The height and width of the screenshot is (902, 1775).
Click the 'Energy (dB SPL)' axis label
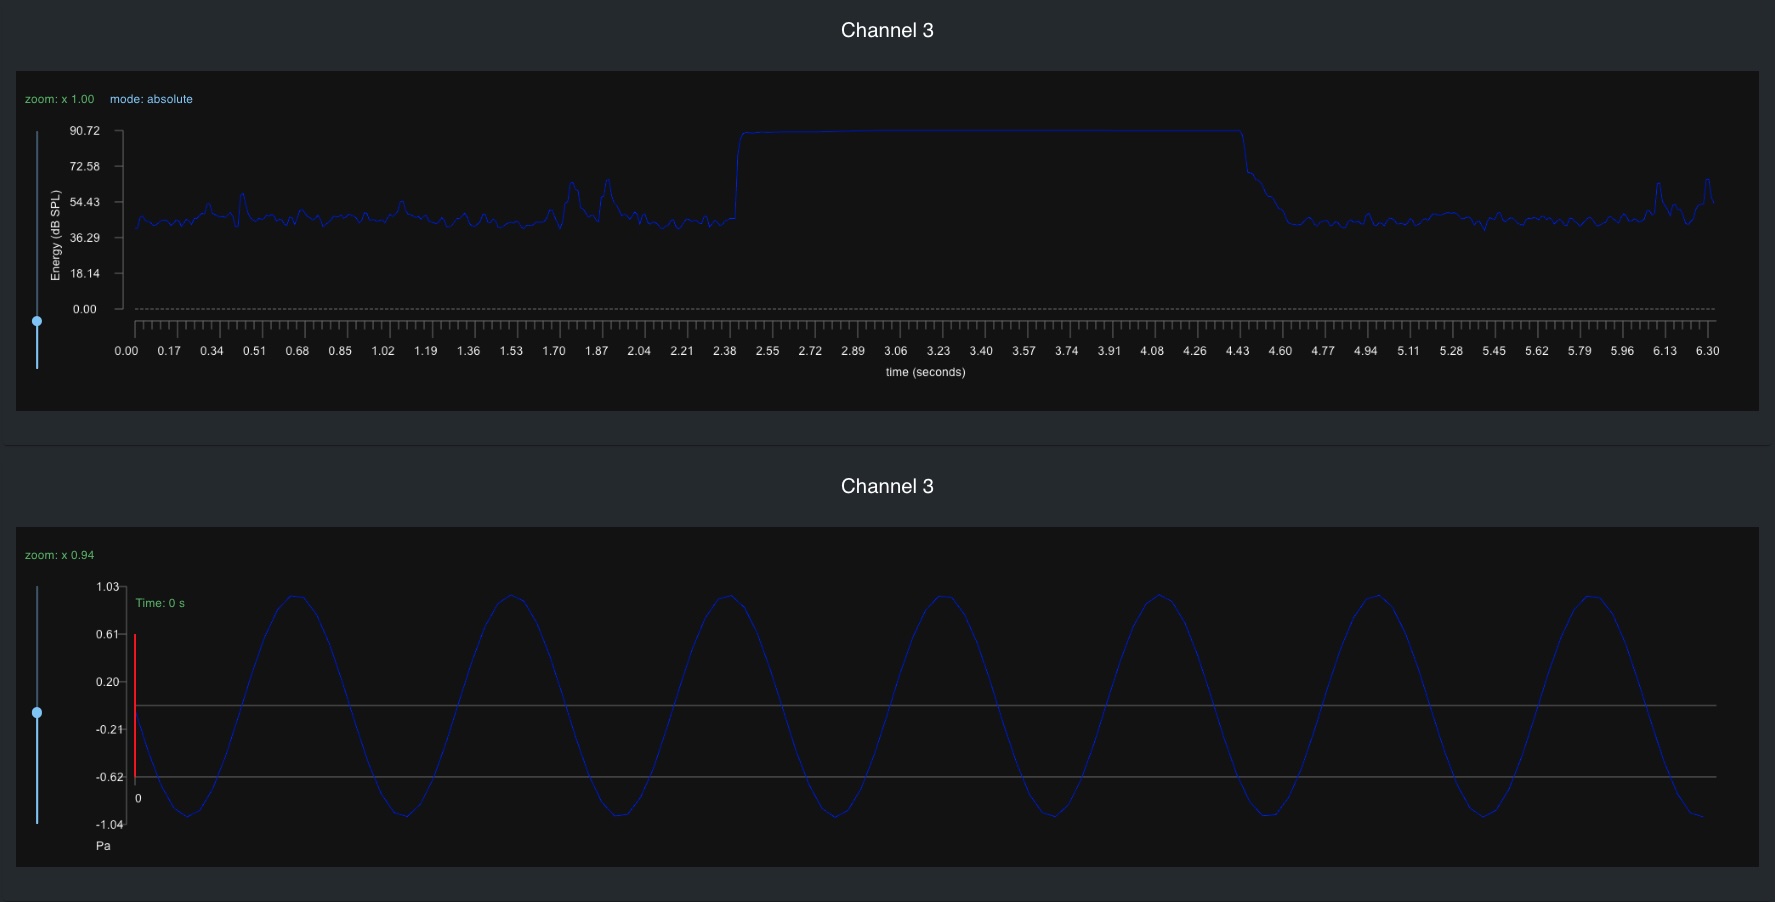tap(56, 236)
